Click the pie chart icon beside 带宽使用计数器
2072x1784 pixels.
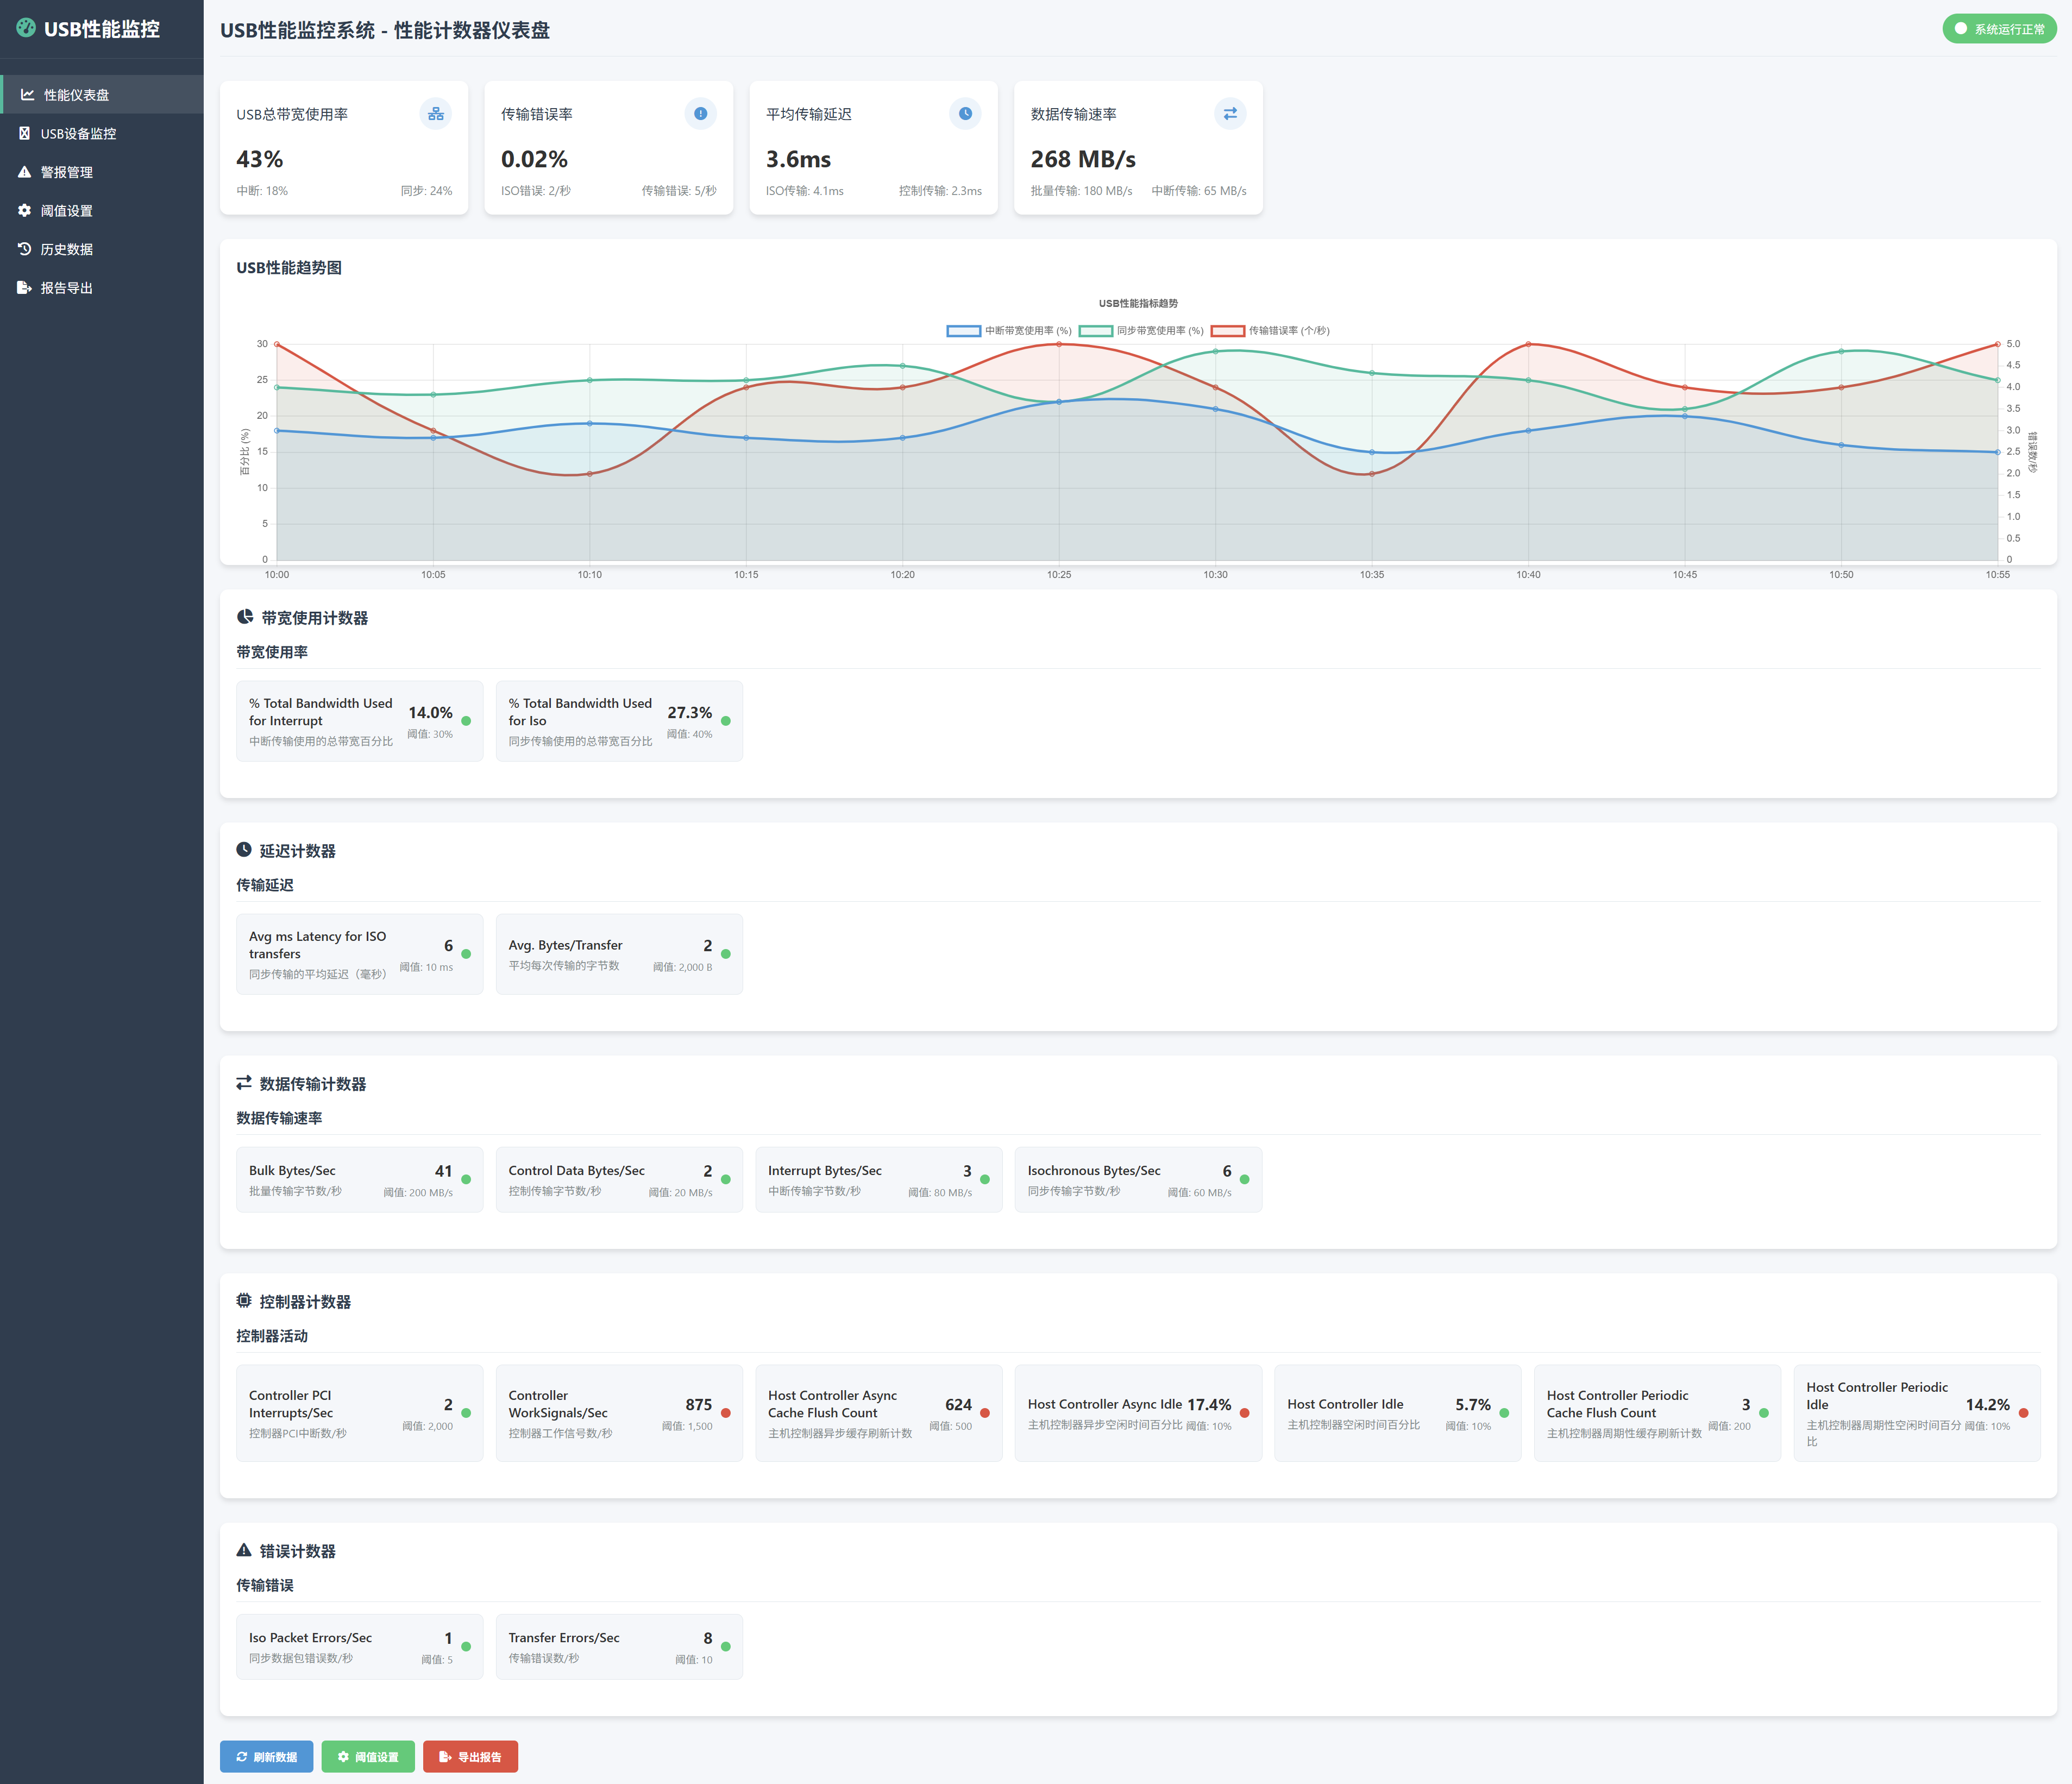(x=245, y=618)
